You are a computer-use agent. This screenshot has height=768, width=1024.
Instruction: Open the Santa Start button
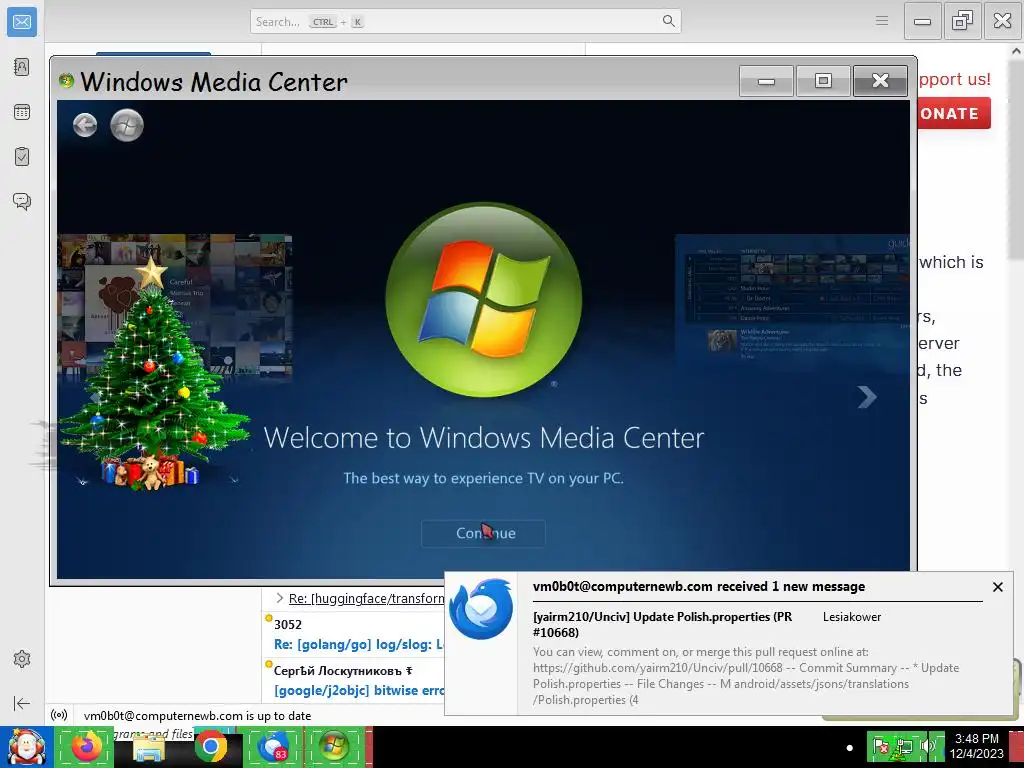(x=26, y=747)
